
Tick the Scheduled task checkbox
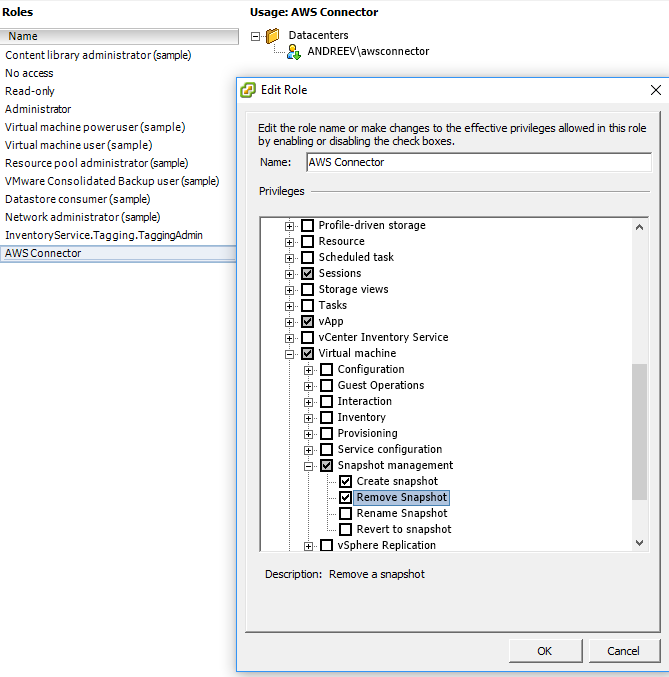click(x=308, y=257)
